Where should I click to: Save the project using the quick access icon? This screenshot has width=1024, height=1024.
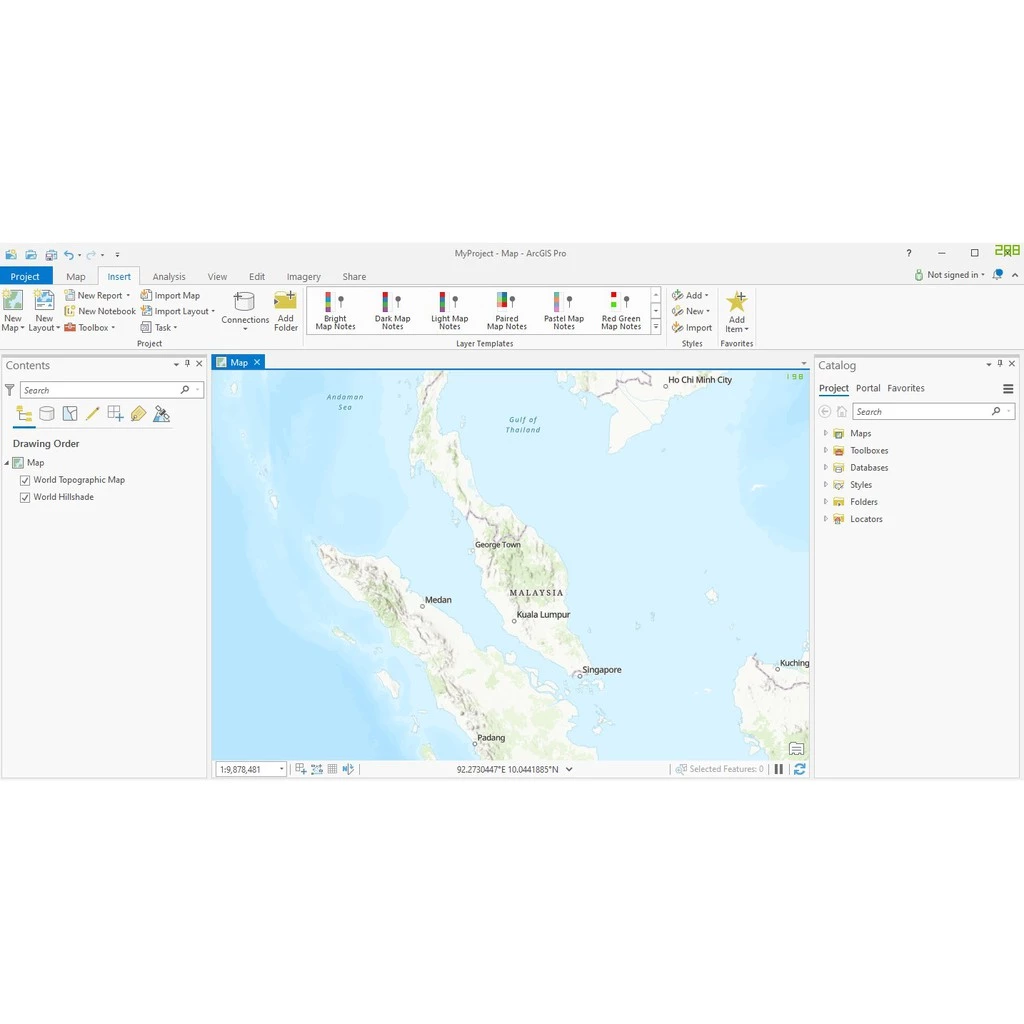[x=51, y=255]
